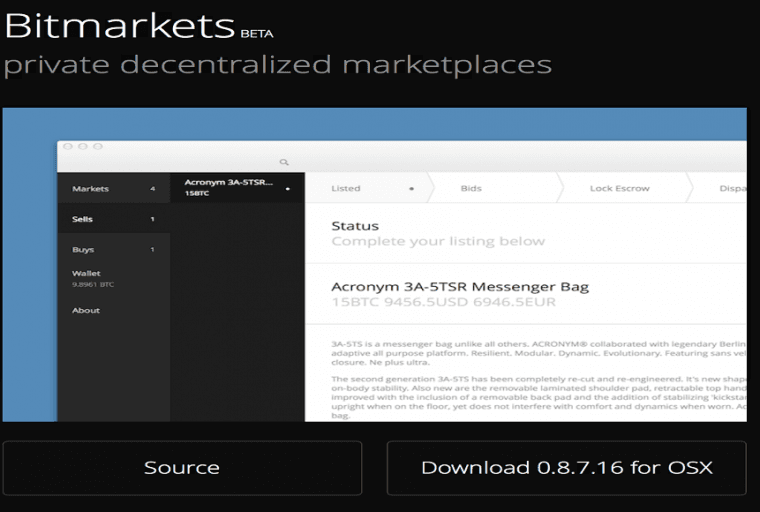Click the red close window dot
The width and height of the screenshot is (760, 512).
point(68,146)
